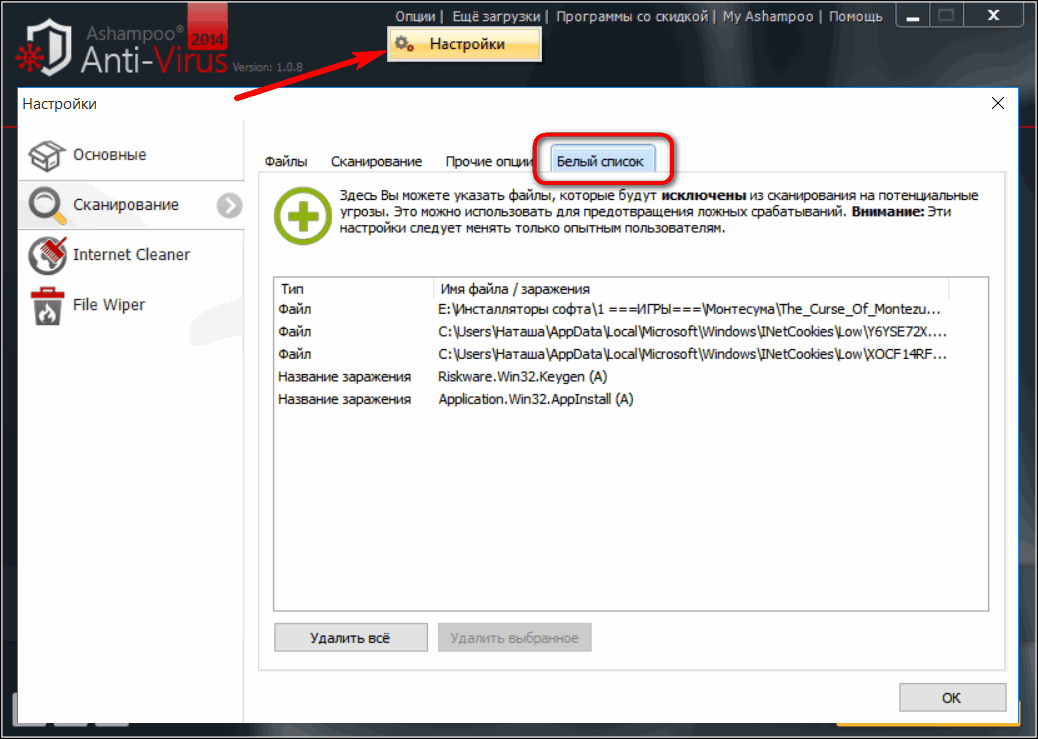Select the Белый список tab
The height and width of the screenshot is (739, 1038).
pyautogui.click(x=600, y=162)
